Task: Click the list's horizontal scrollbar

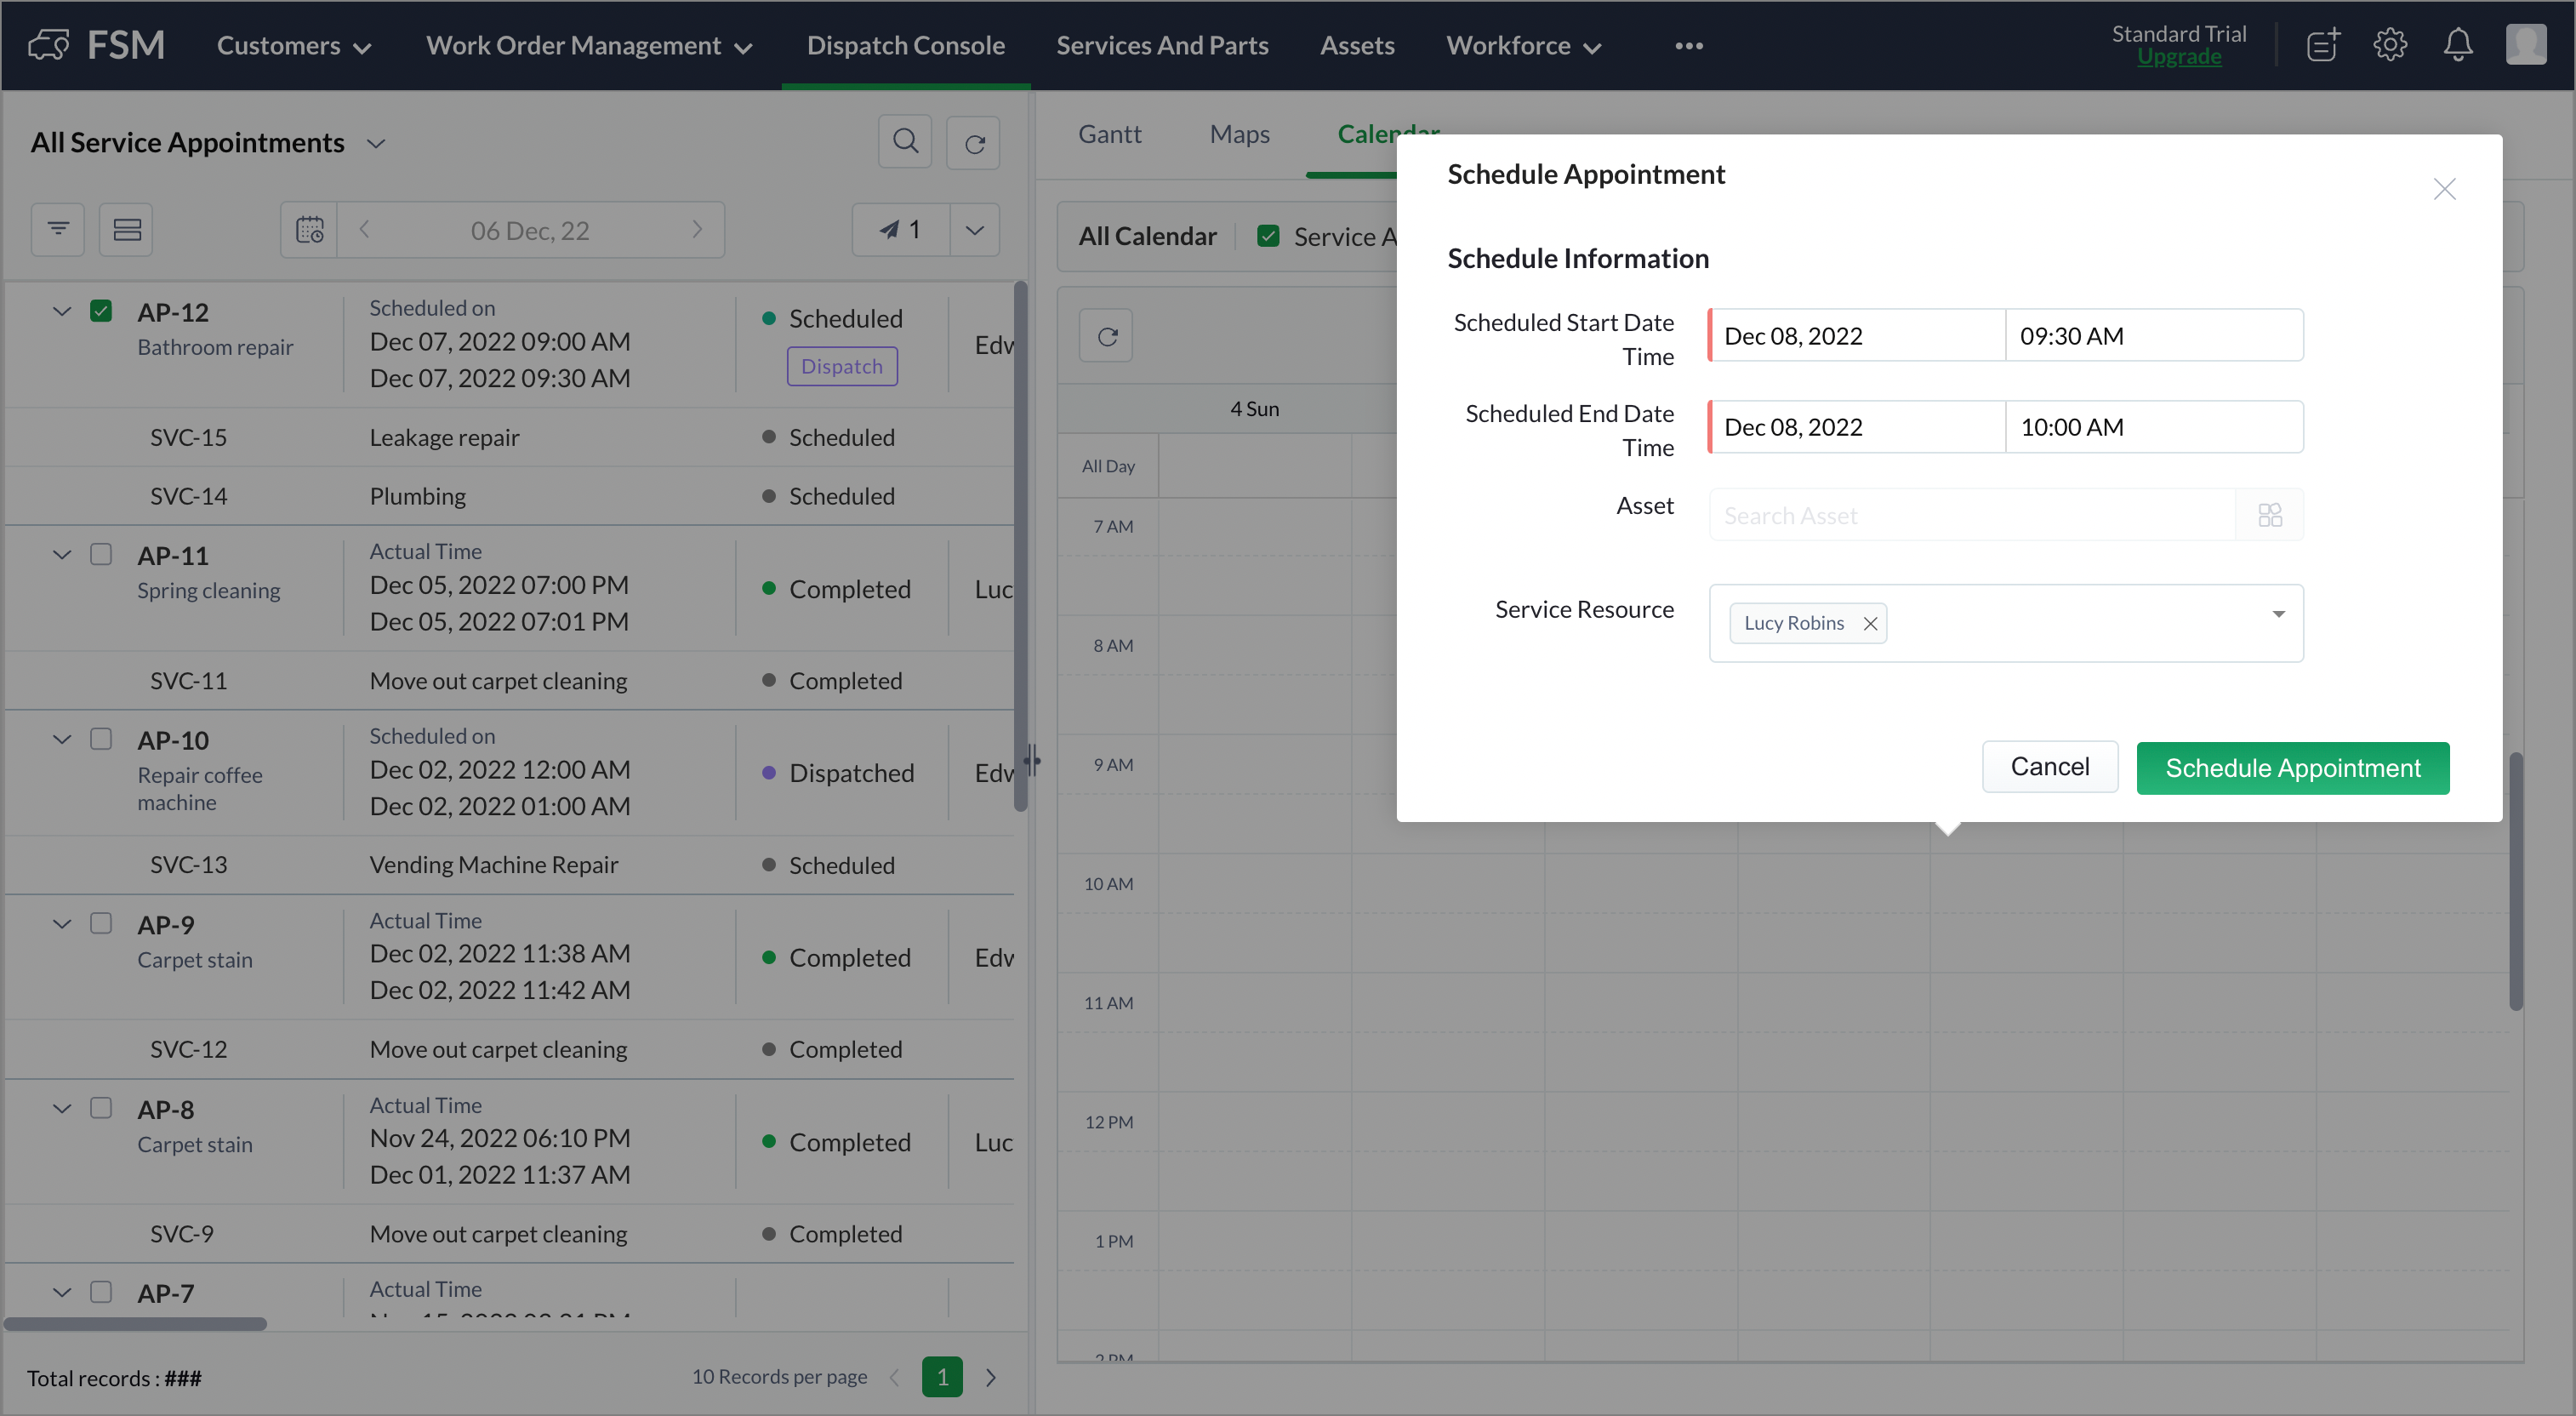Action: [x=135, y=1324]
